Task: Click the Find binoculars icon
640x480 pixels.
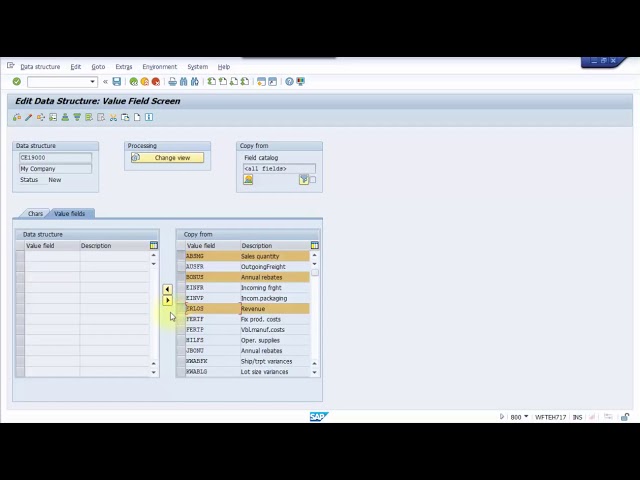Action: 184,82
